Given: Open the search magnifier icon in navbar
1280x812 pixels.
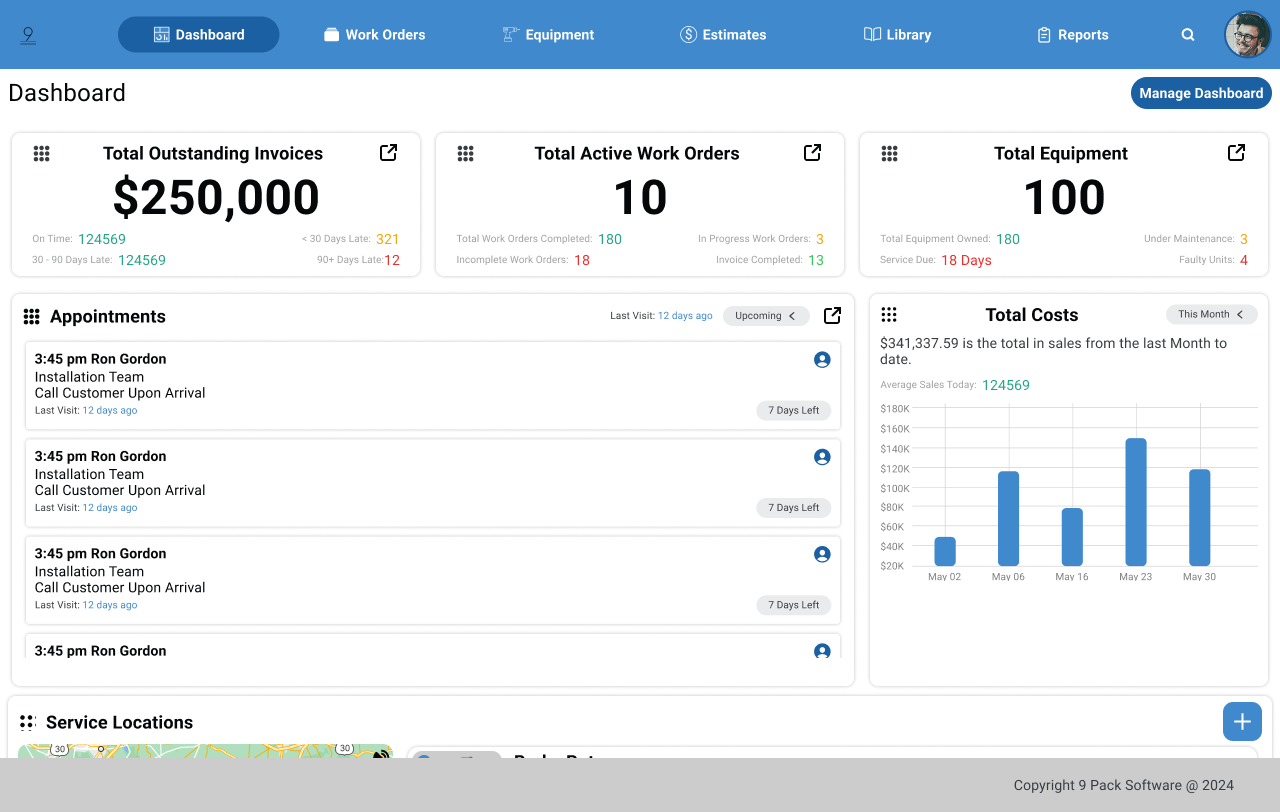Looking at the screenshot, I should point(1188,35).
